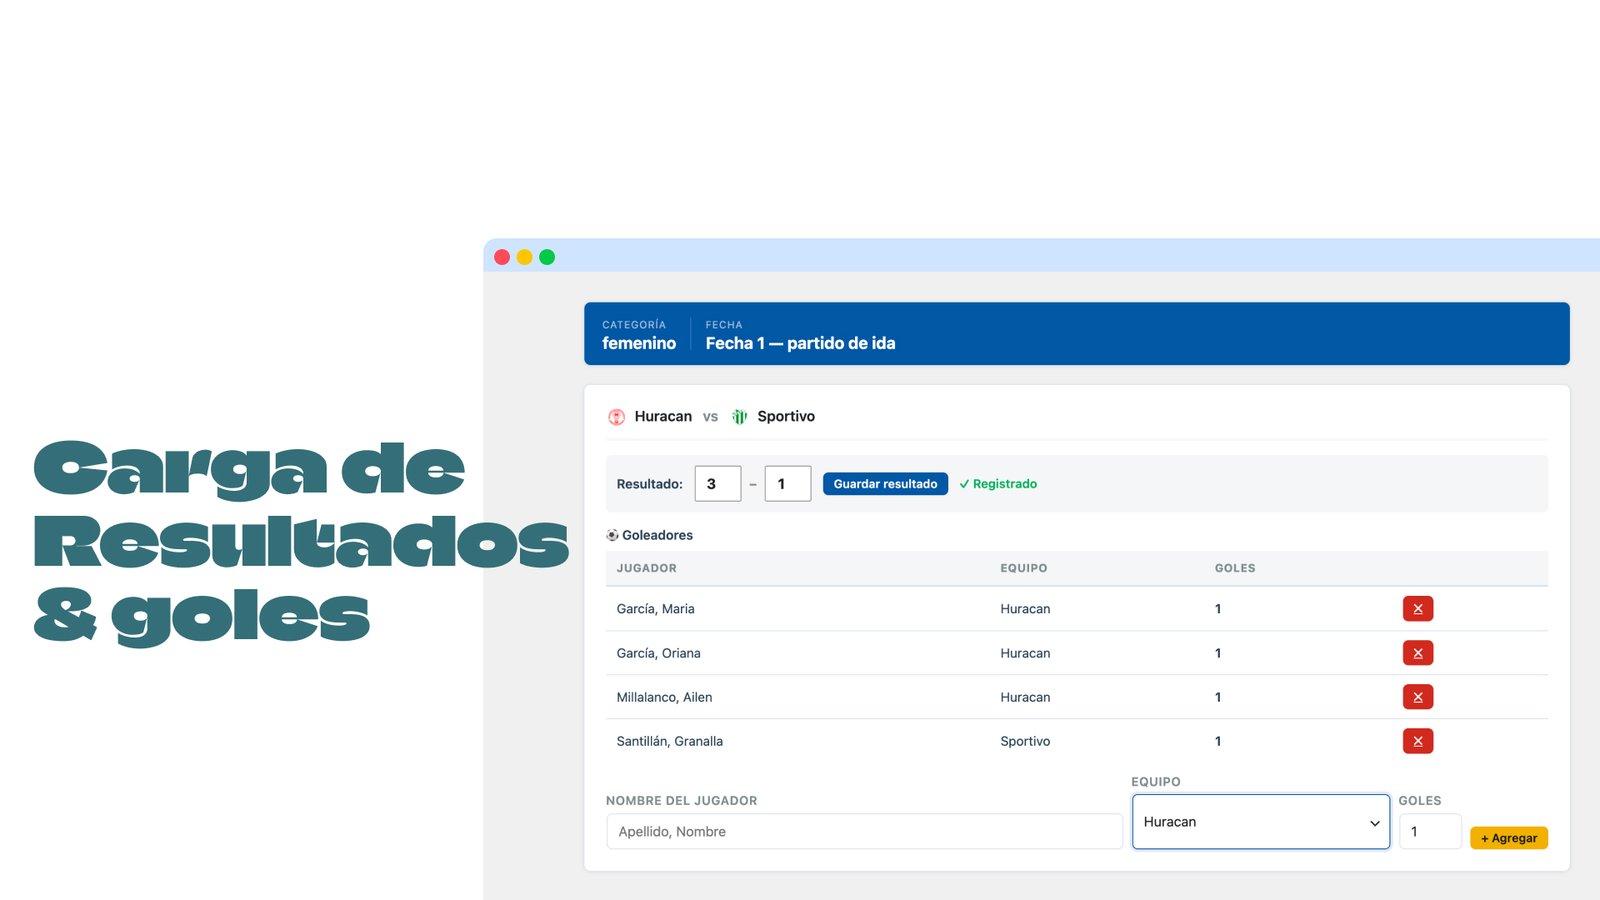Click the Sportivo team crest icon
Screen dimensions: 1600x900
(x=739, y=417)
